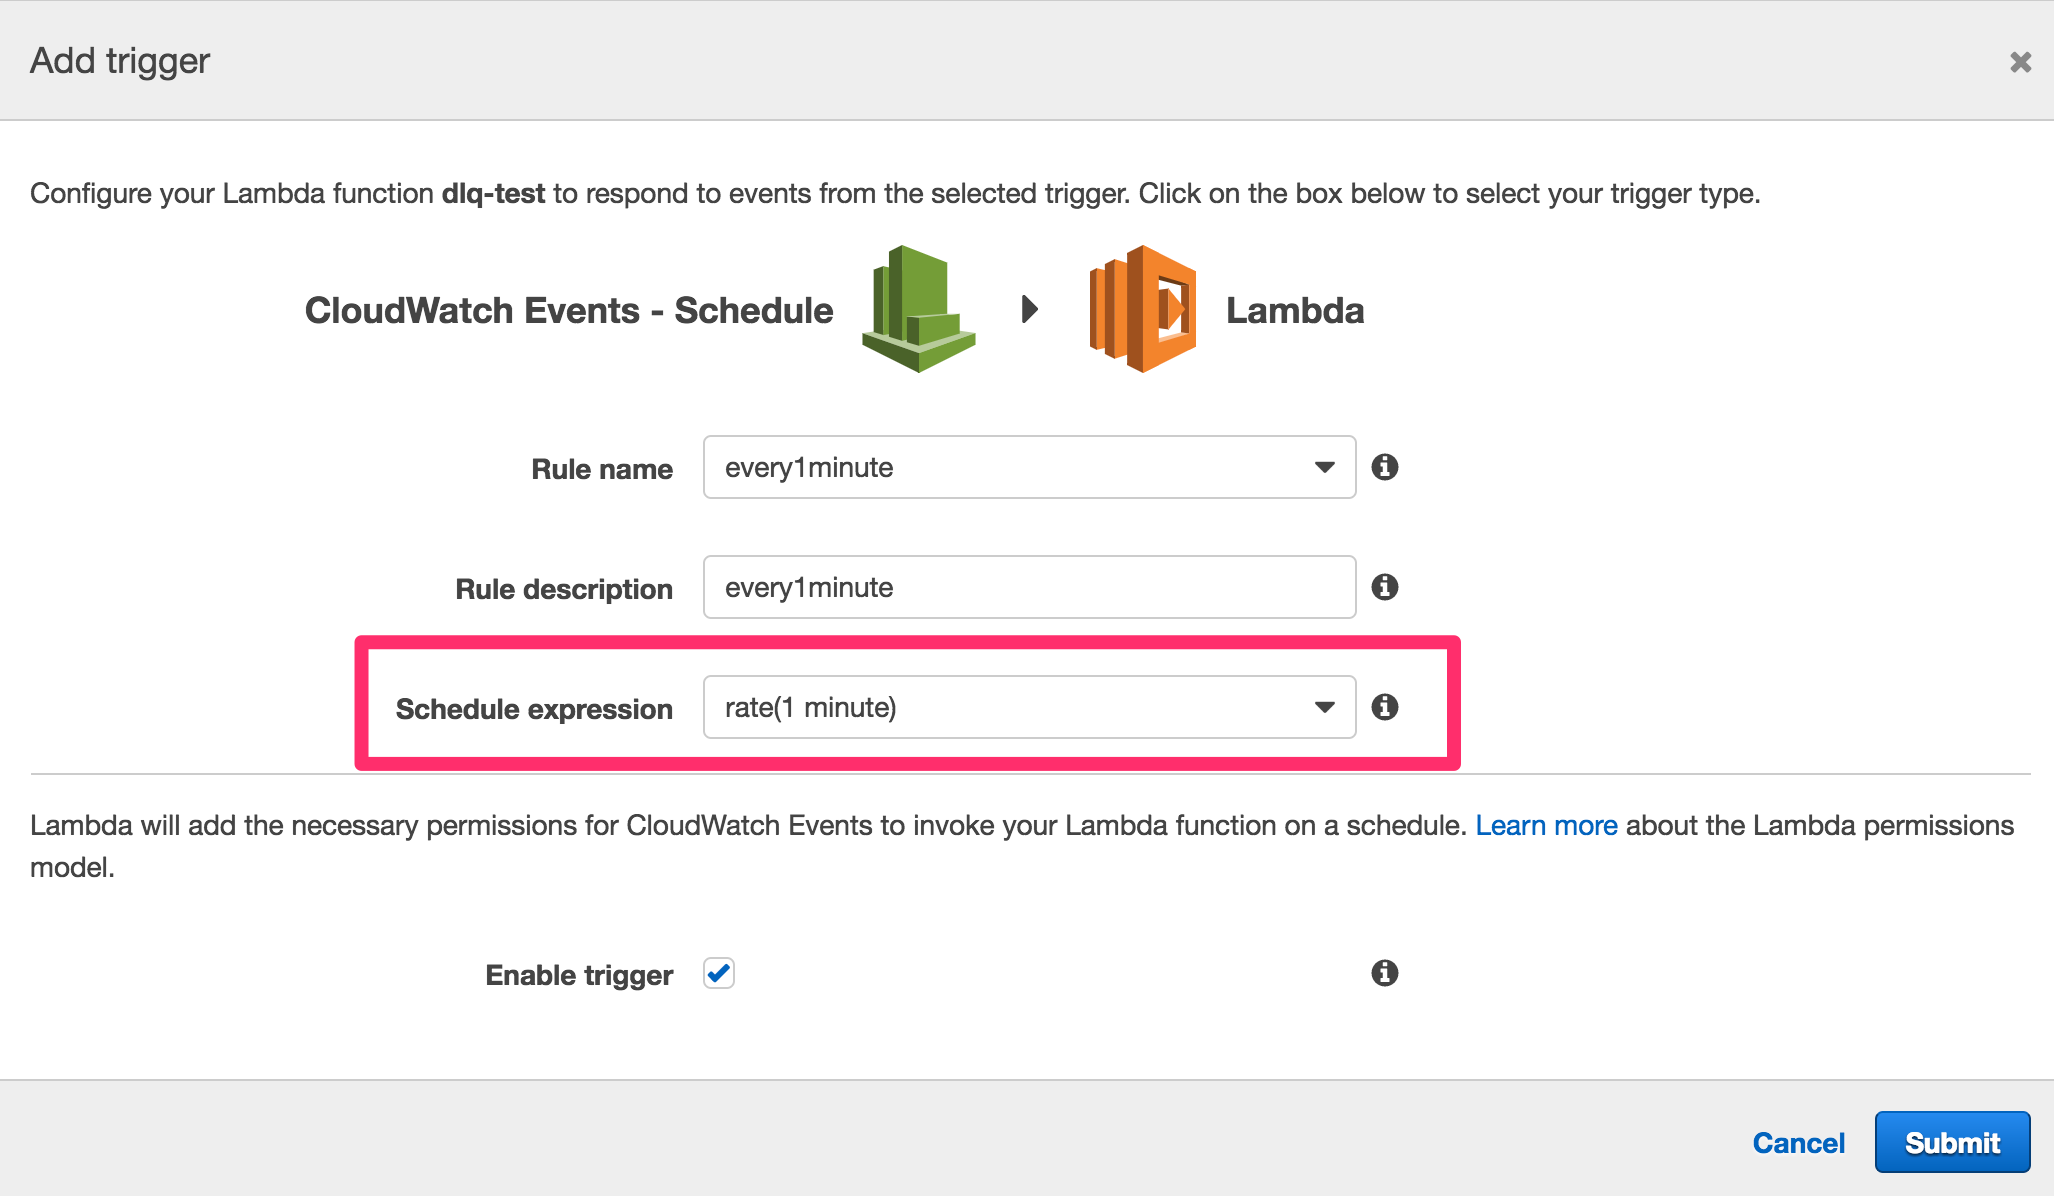View info tooltip next to Enable trigger
2054x1196 pixels.
tap(1382, 973)
